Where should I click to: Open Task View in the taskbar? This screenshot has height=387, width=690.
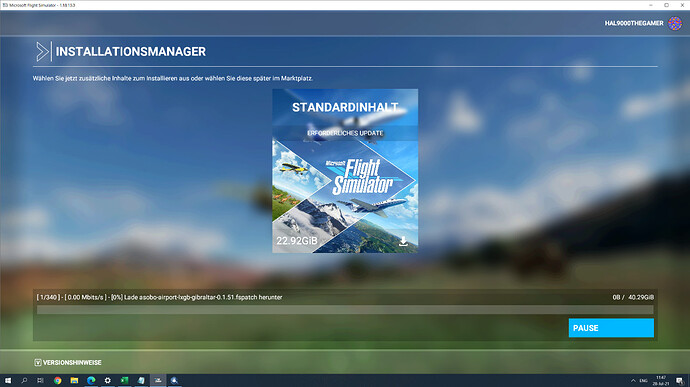pos(40,380)
